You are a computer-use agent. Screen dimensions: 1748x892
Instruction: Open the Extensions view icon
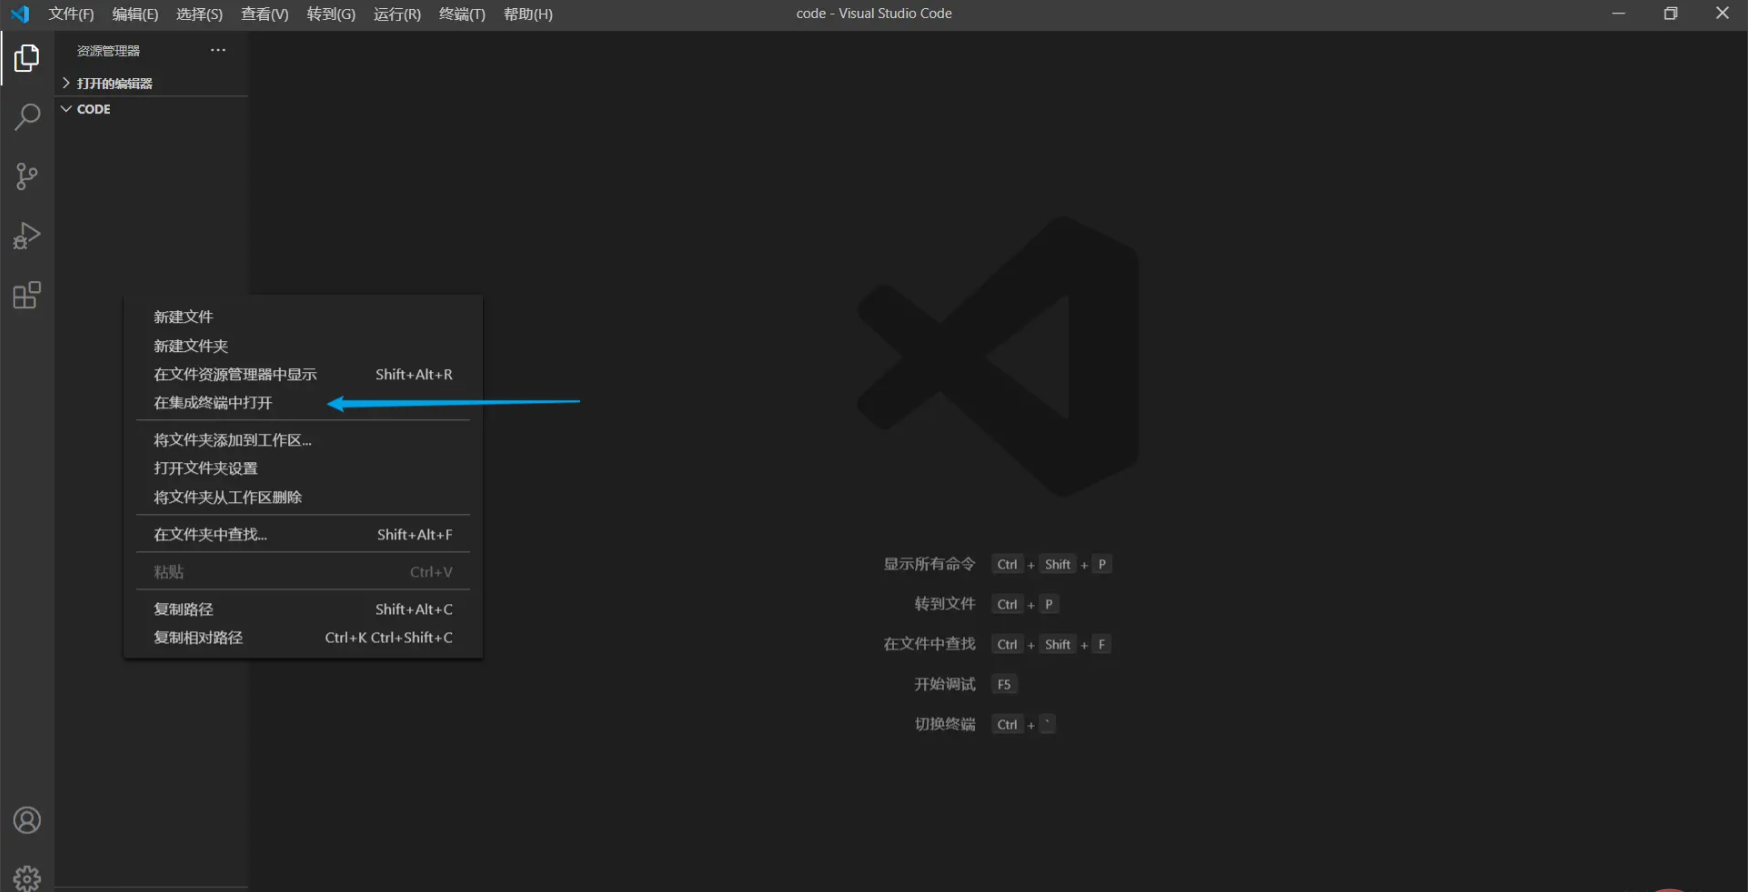coord(27,295)
